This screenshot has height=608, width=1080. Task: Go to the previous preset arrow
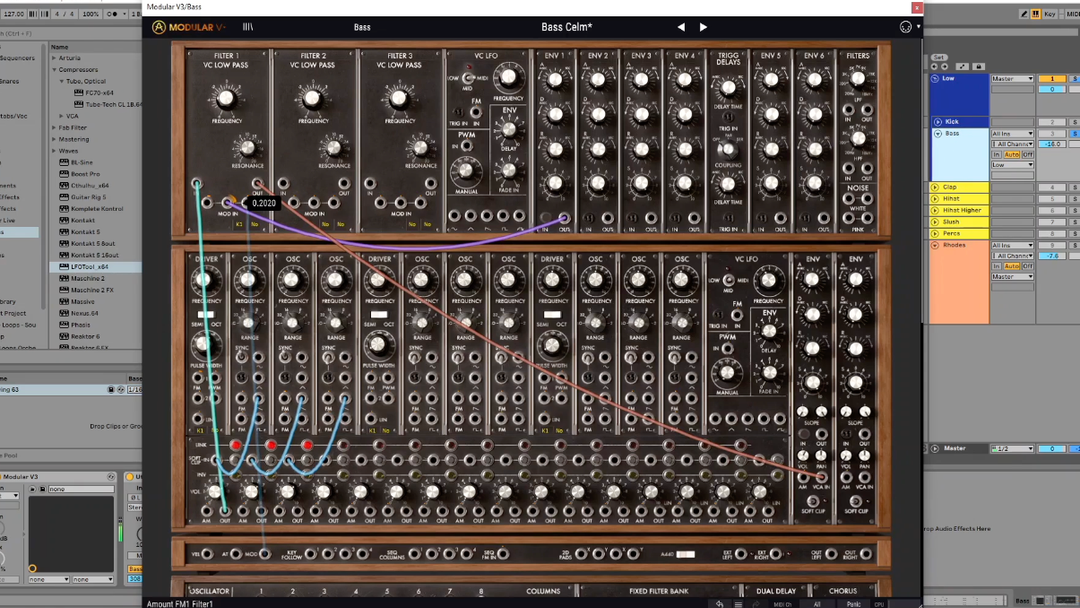[682, 27]
